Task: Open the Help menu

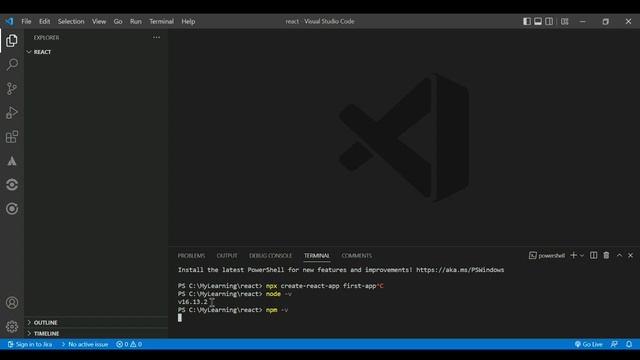Action: (188, 21)
